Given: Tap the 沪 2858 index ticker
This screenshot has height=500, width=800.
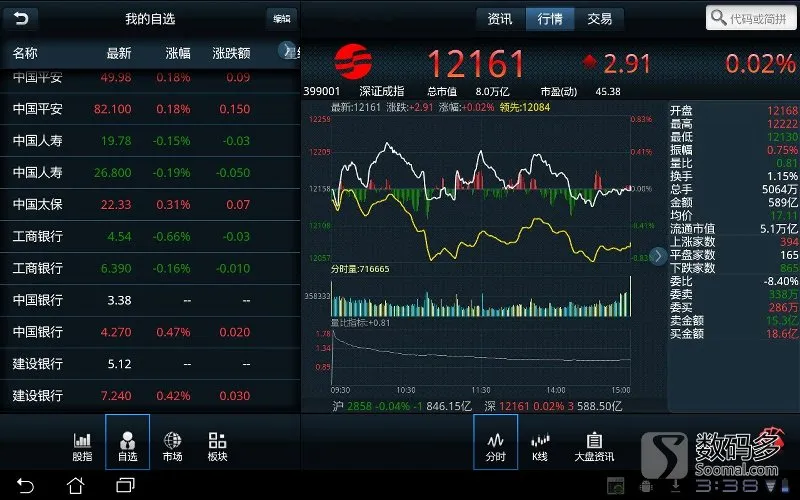Looking at the screenshot, I should coord(402,406).
